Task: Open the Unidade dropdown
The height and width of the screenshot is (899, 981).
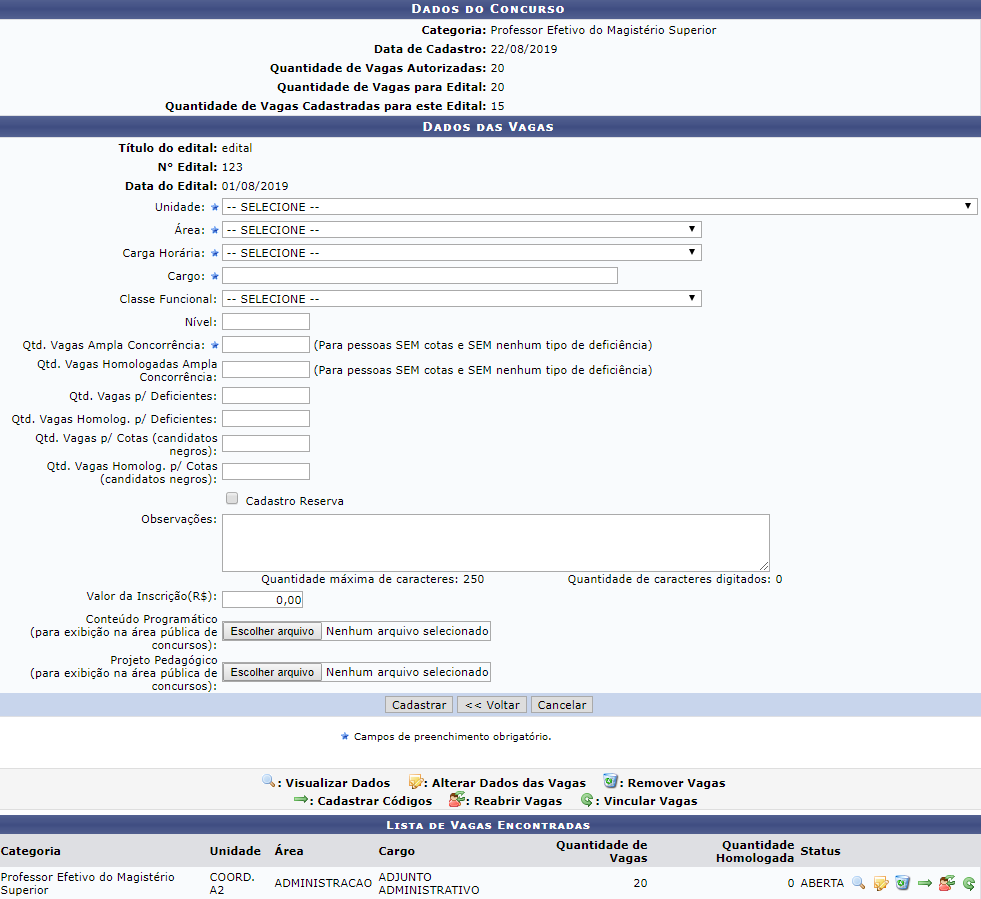Action: pyautogui.click(x=599, y=207)
